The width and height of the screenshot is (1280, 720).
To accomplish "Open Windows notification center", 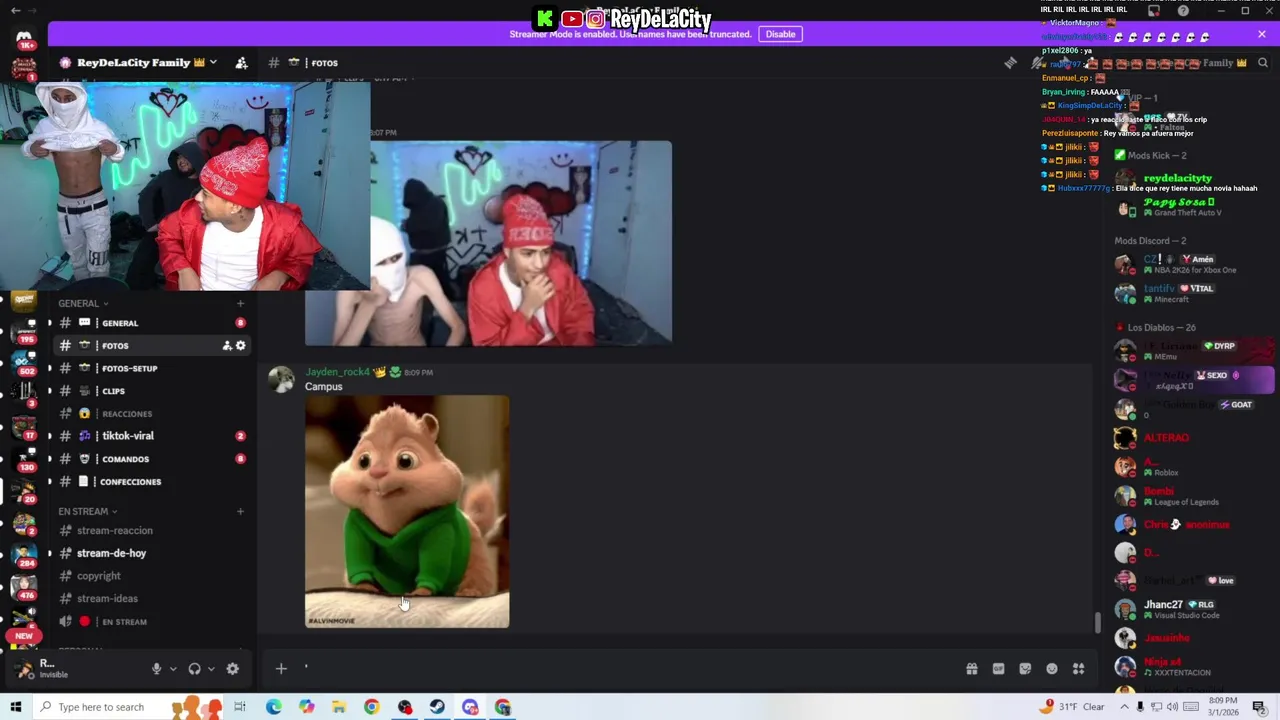I will coord(1259,707).
